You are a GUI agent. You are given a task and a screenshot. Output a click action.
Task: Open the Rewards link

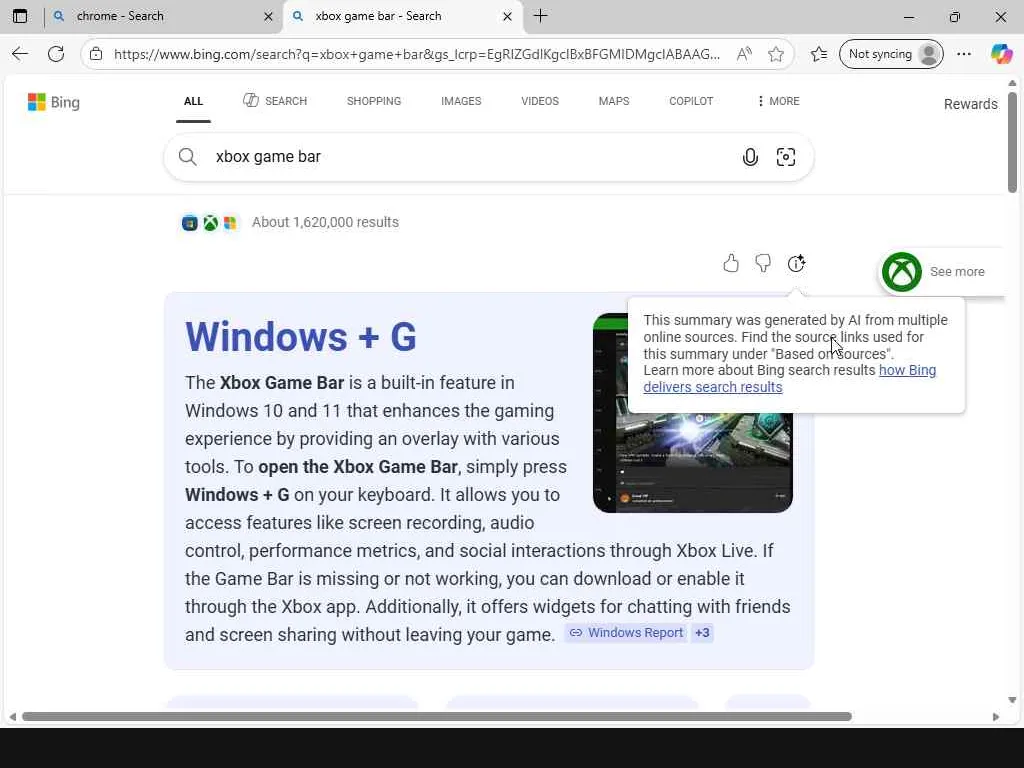(970, 104)
